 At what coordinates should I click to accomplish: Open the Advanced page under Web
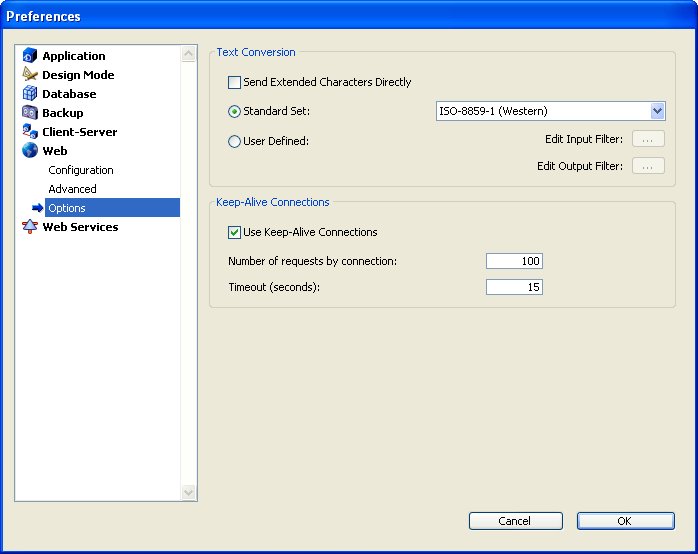73,189
